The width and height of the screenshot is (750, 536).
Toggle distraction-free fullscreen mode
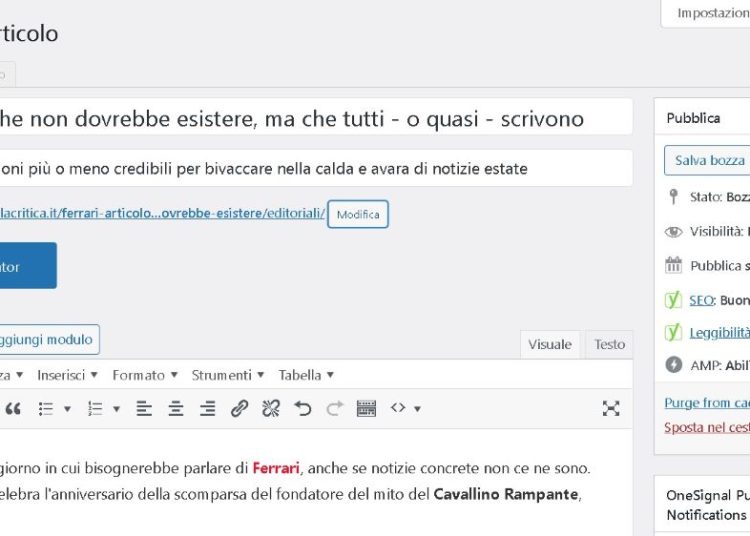611,408
